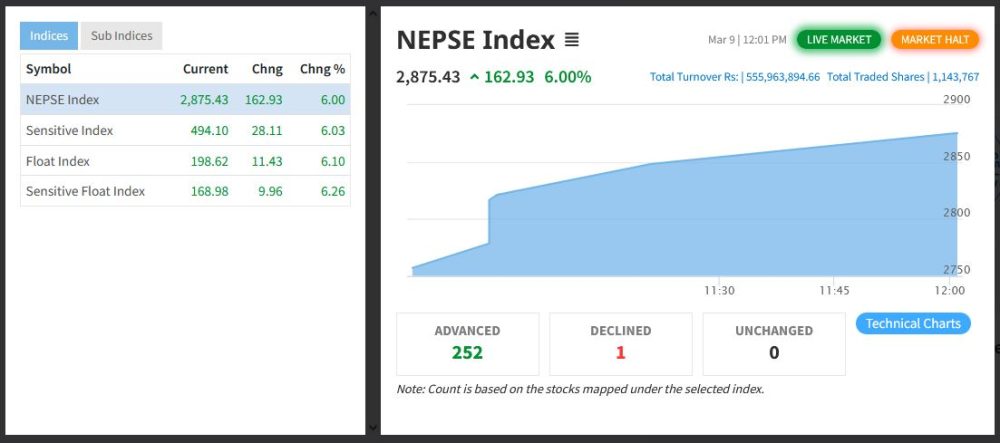Click the MARKET HALT status button
Screen dimensions: 1000x443
coord(935,40)
